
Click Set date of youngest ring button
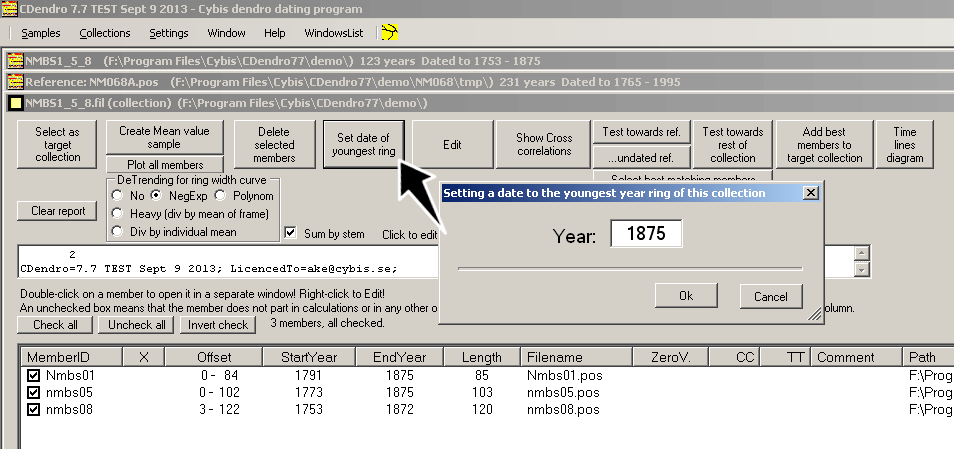click(x=363, y=145)
